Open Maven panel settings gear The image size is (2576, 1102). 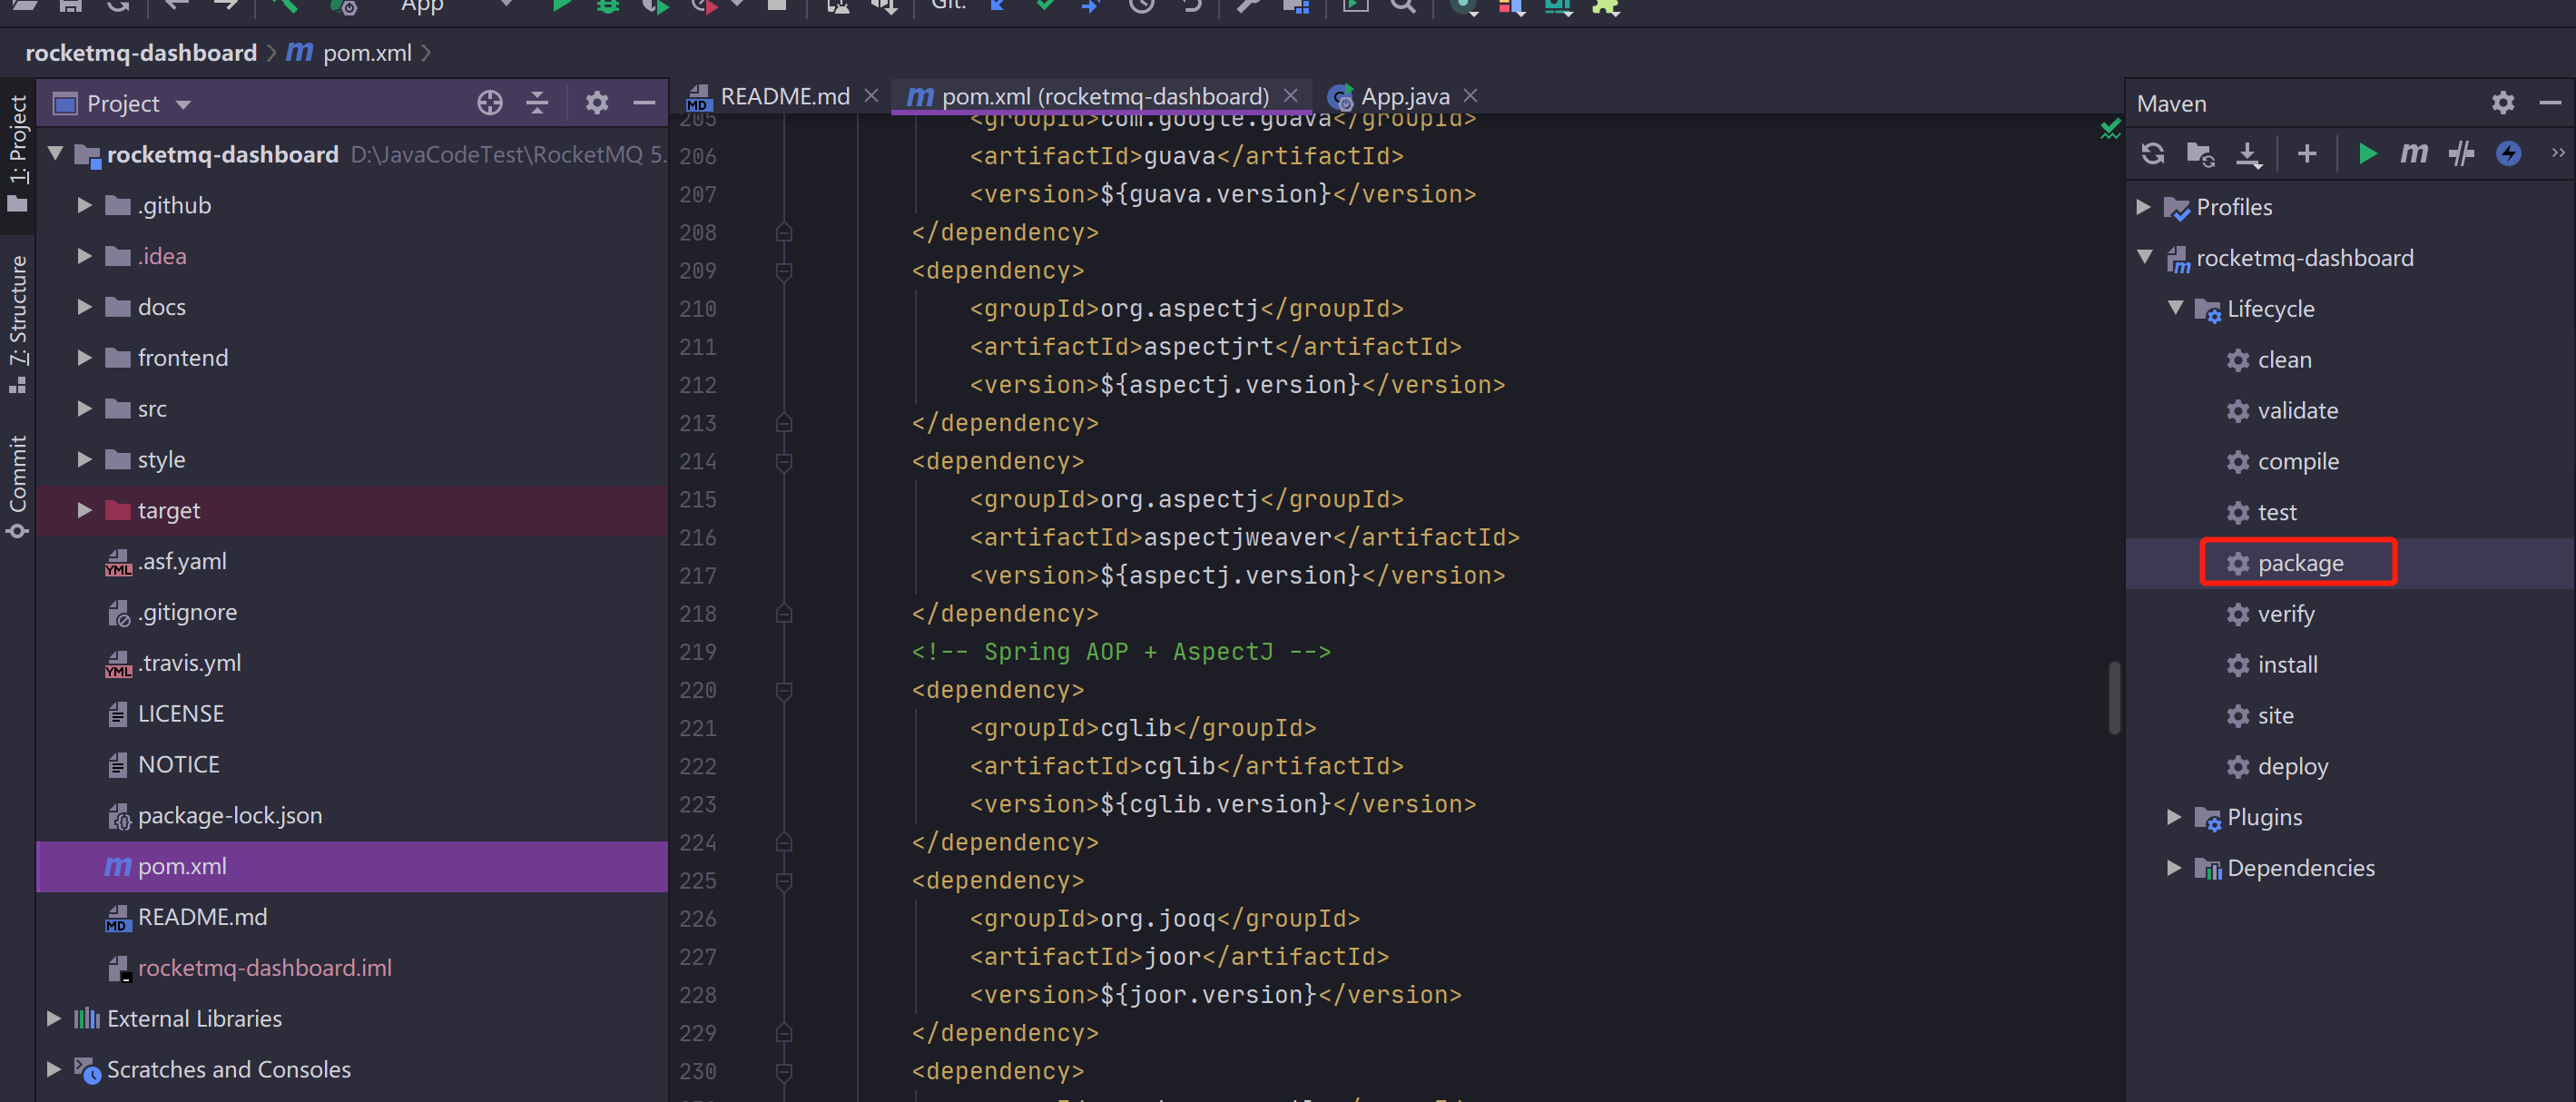[2502, 103]
